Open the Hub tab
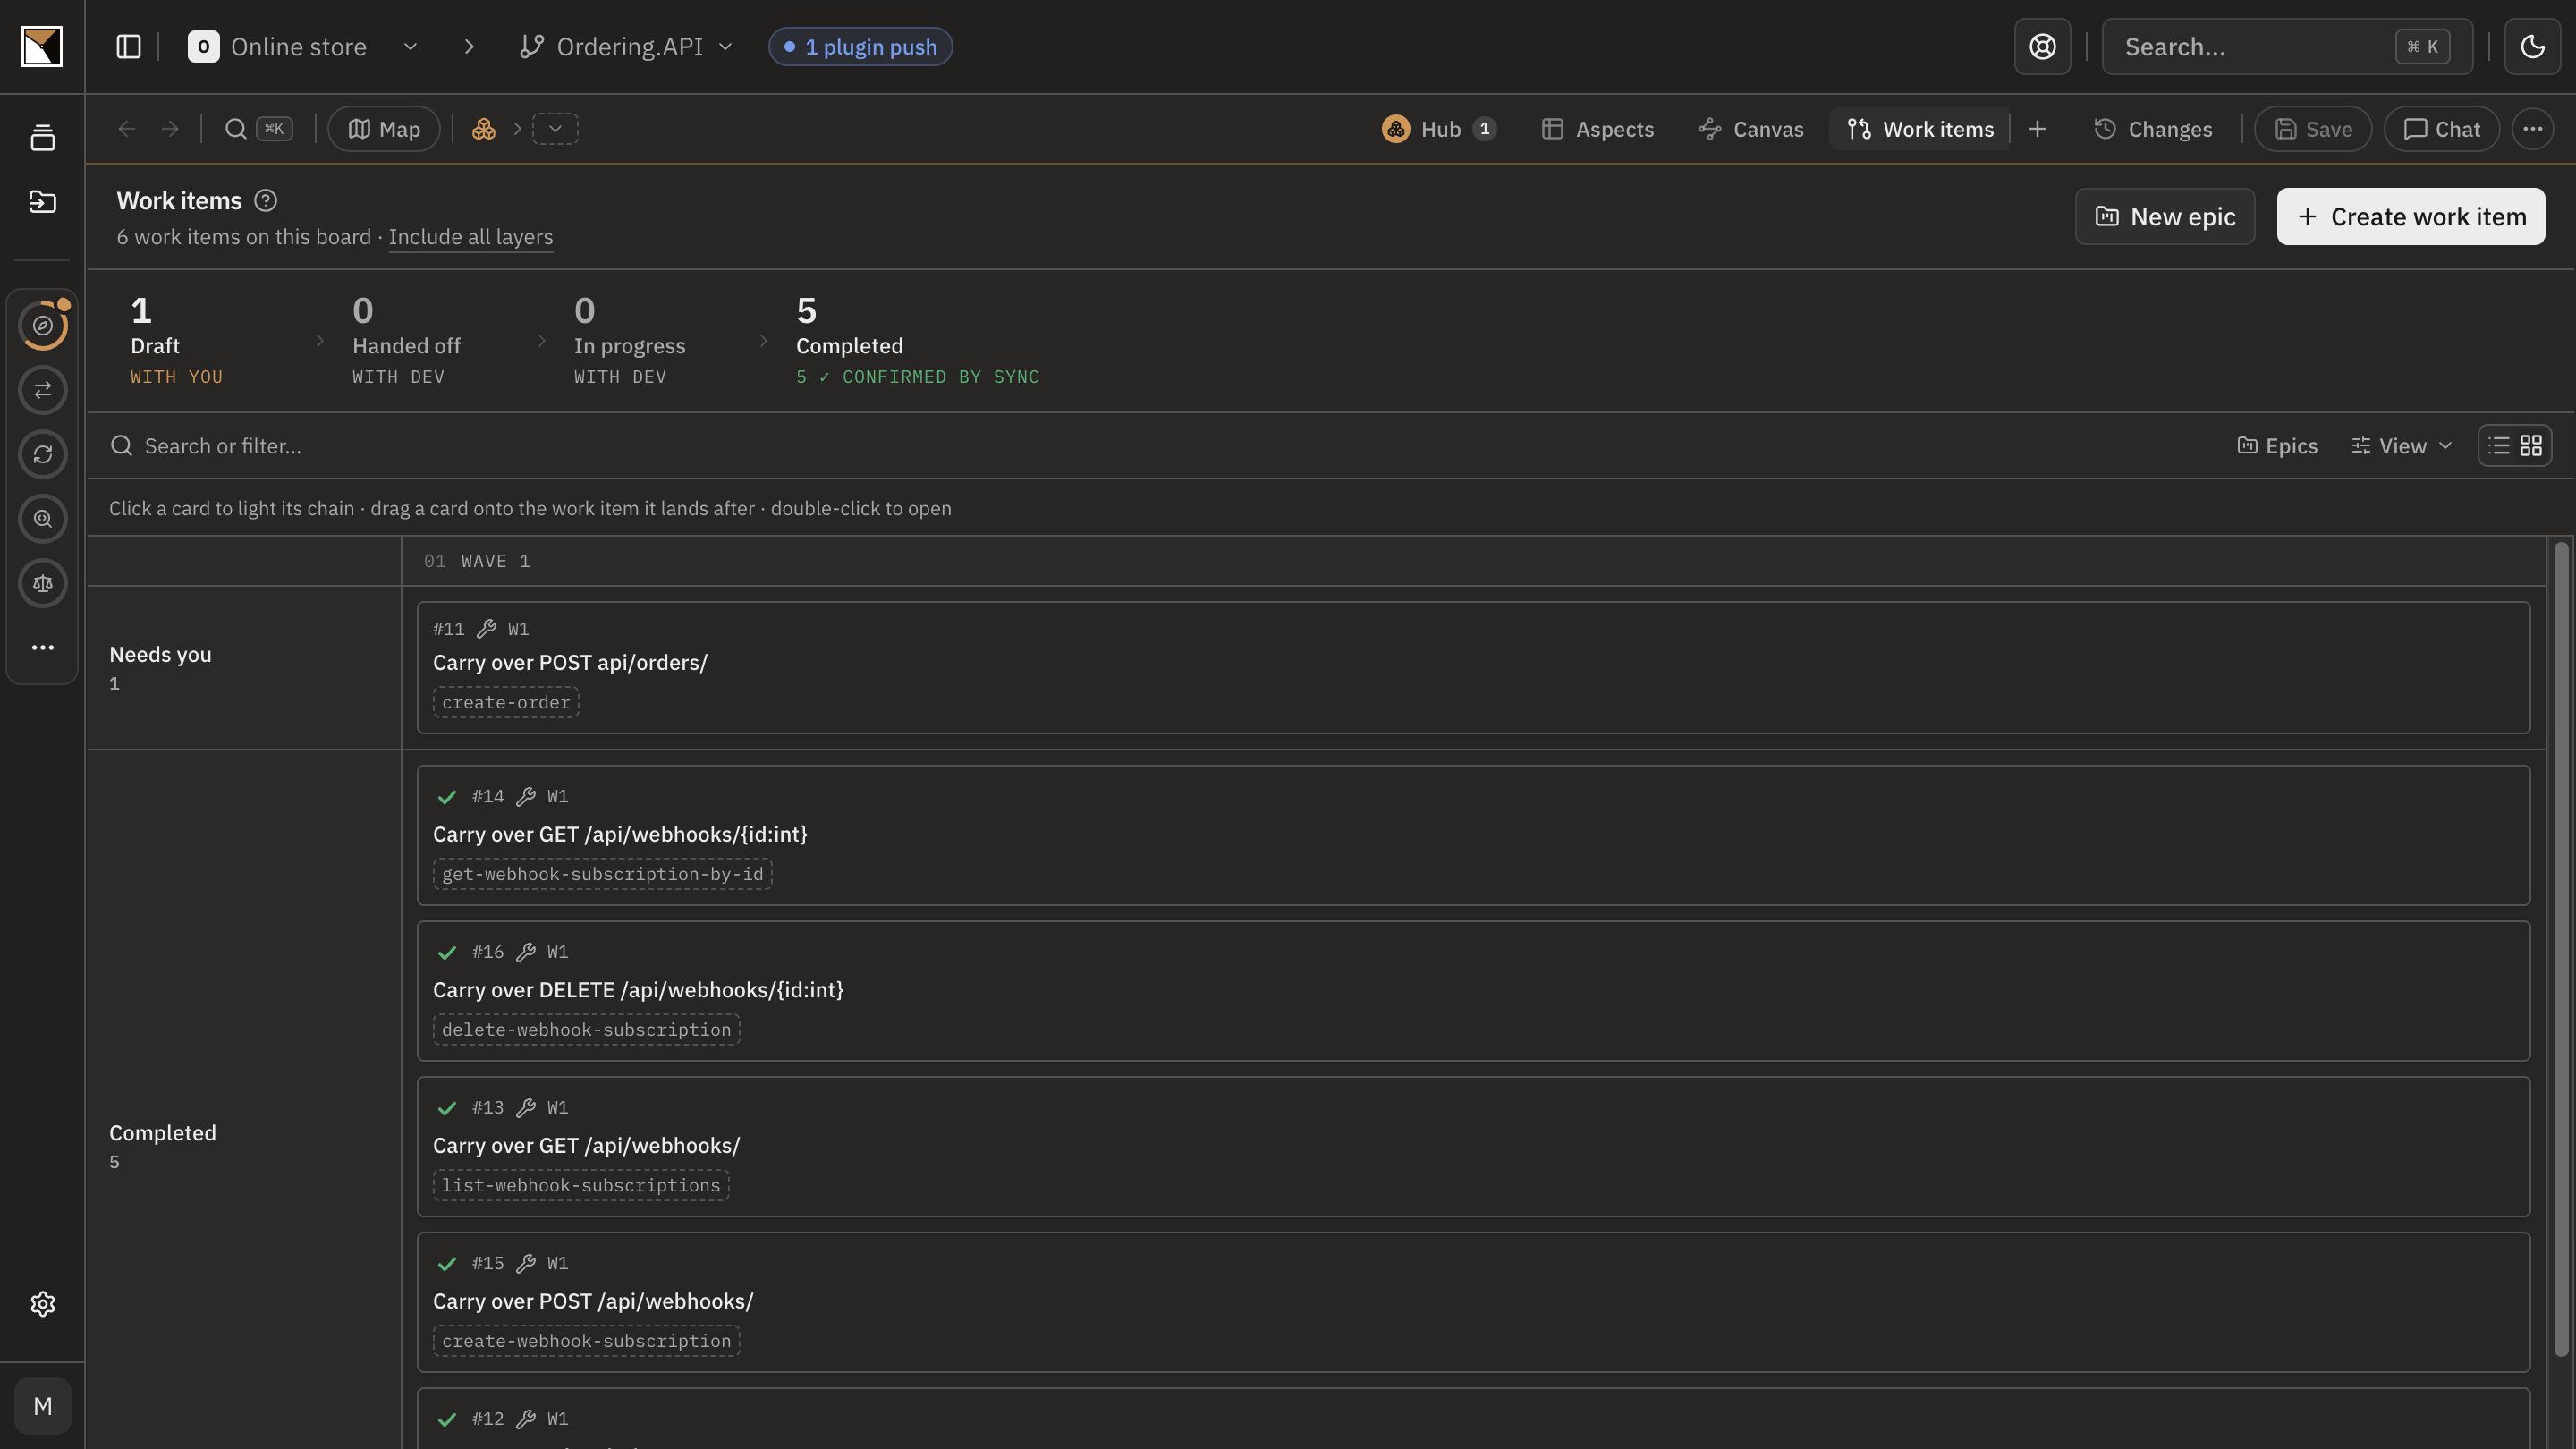The image size is (2576, 1449). tap(1438, 129)
